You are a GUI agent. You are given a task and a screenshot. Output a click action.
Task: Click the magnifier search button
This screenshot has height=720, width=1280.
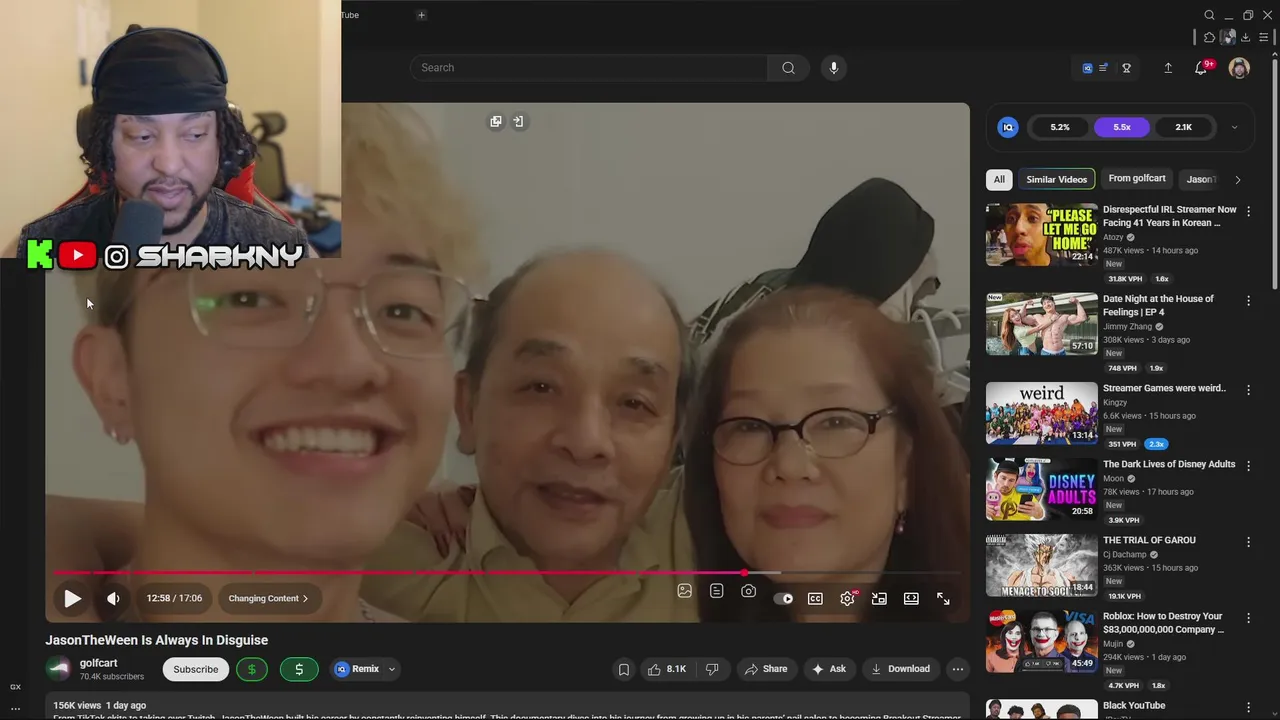(x=788, y=68)
